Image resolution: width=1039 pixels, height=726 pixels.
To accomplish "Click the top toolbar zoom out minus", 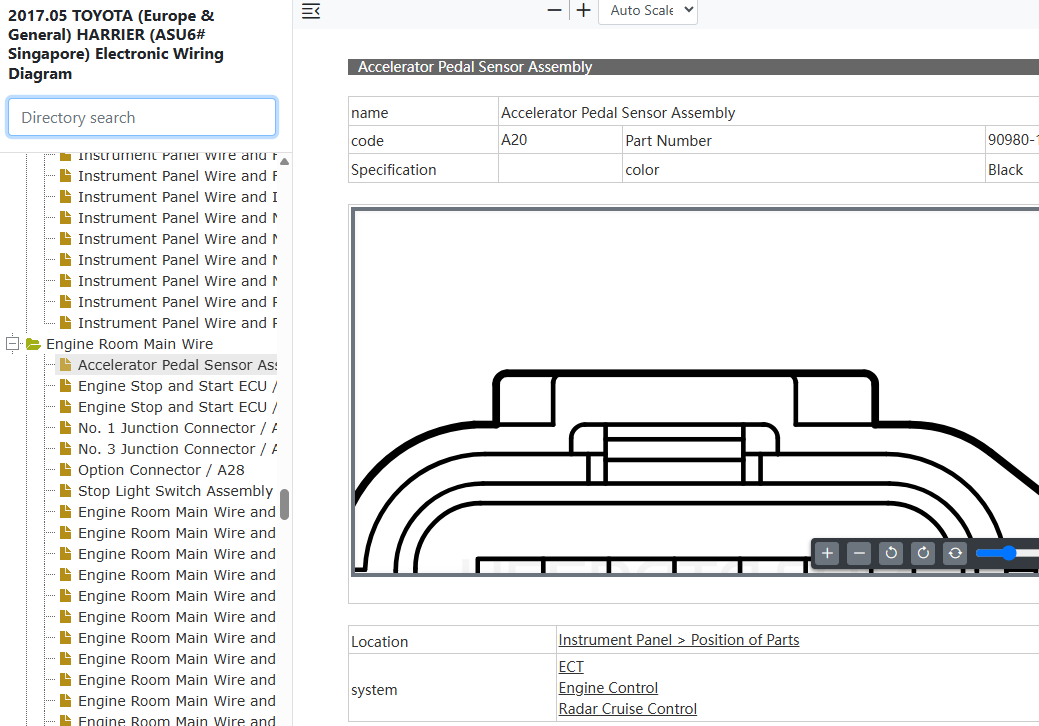I will (x=555, y=11).
